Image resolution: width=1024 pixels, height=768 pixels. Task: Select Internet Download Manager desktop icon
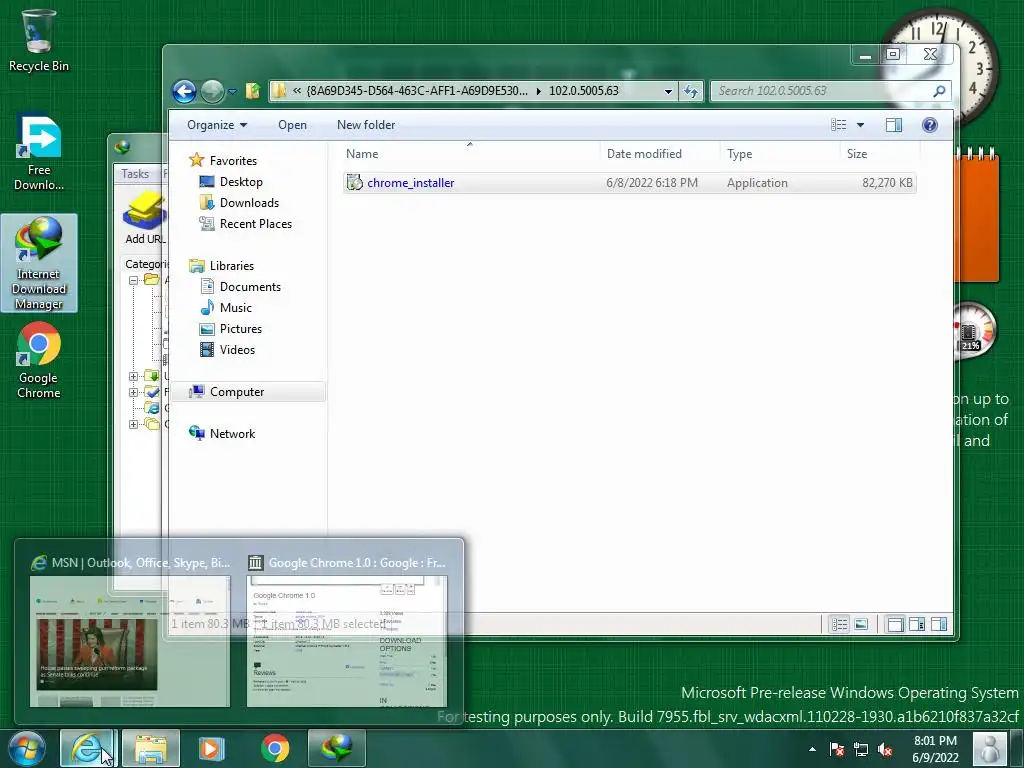pos(39,263)
